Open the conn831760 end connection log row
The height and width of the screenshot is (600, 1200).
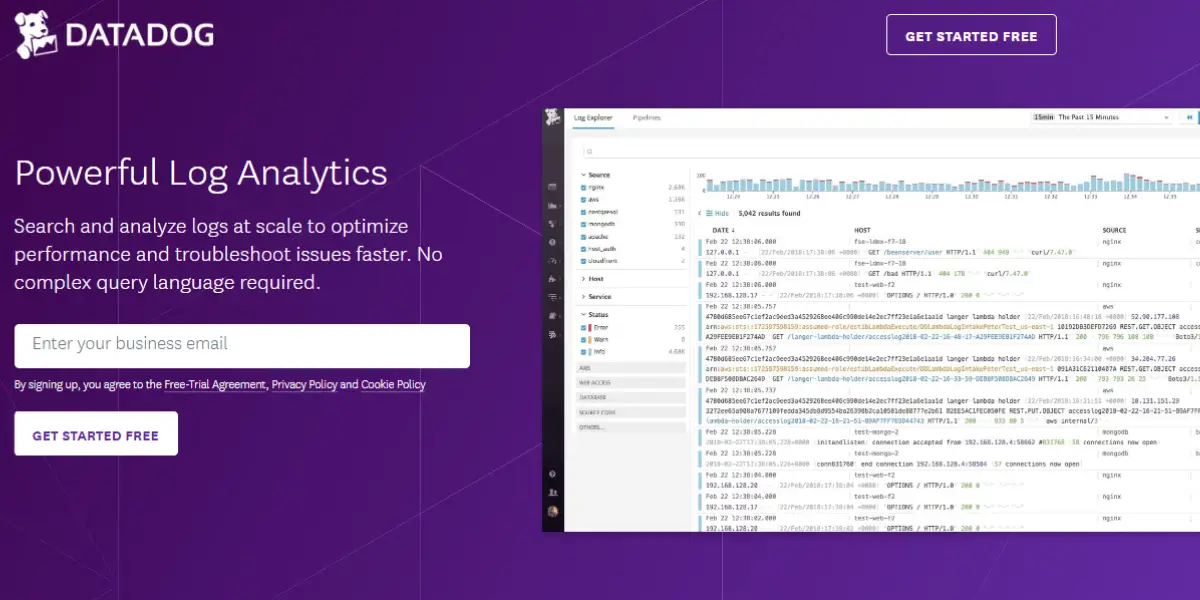(950, 459)
